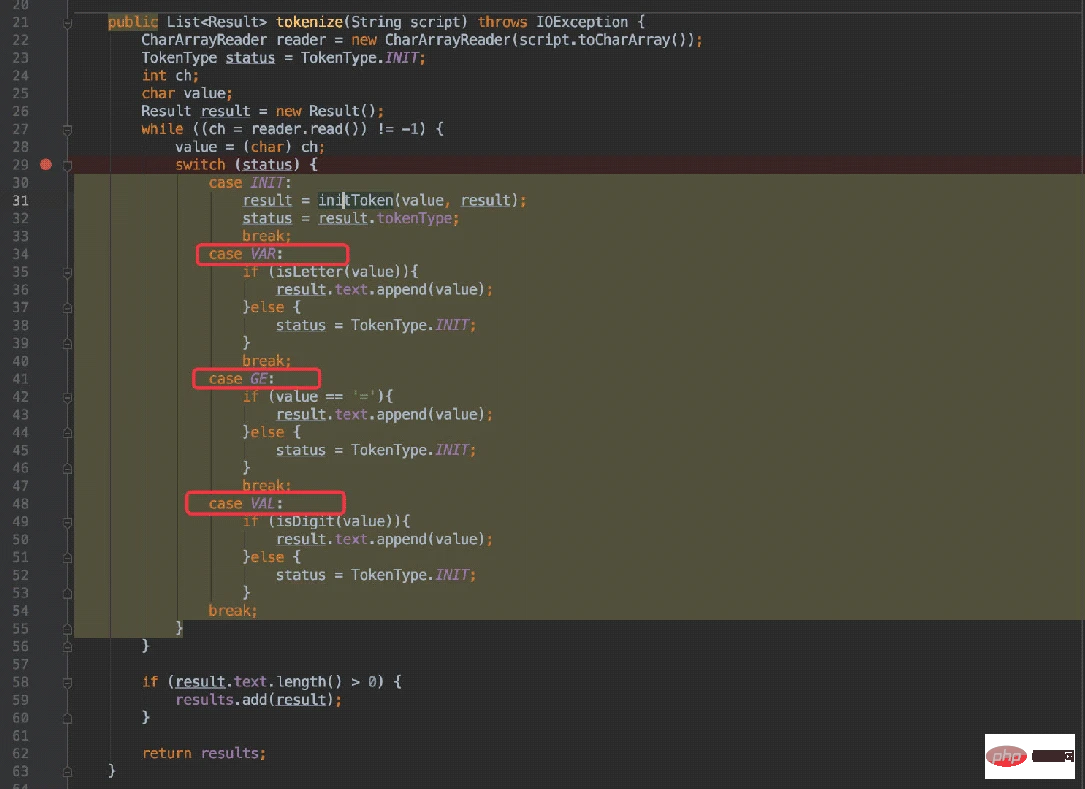Click the php logo watermark
Screen dimensions: 1085x789
point(1008,758)
